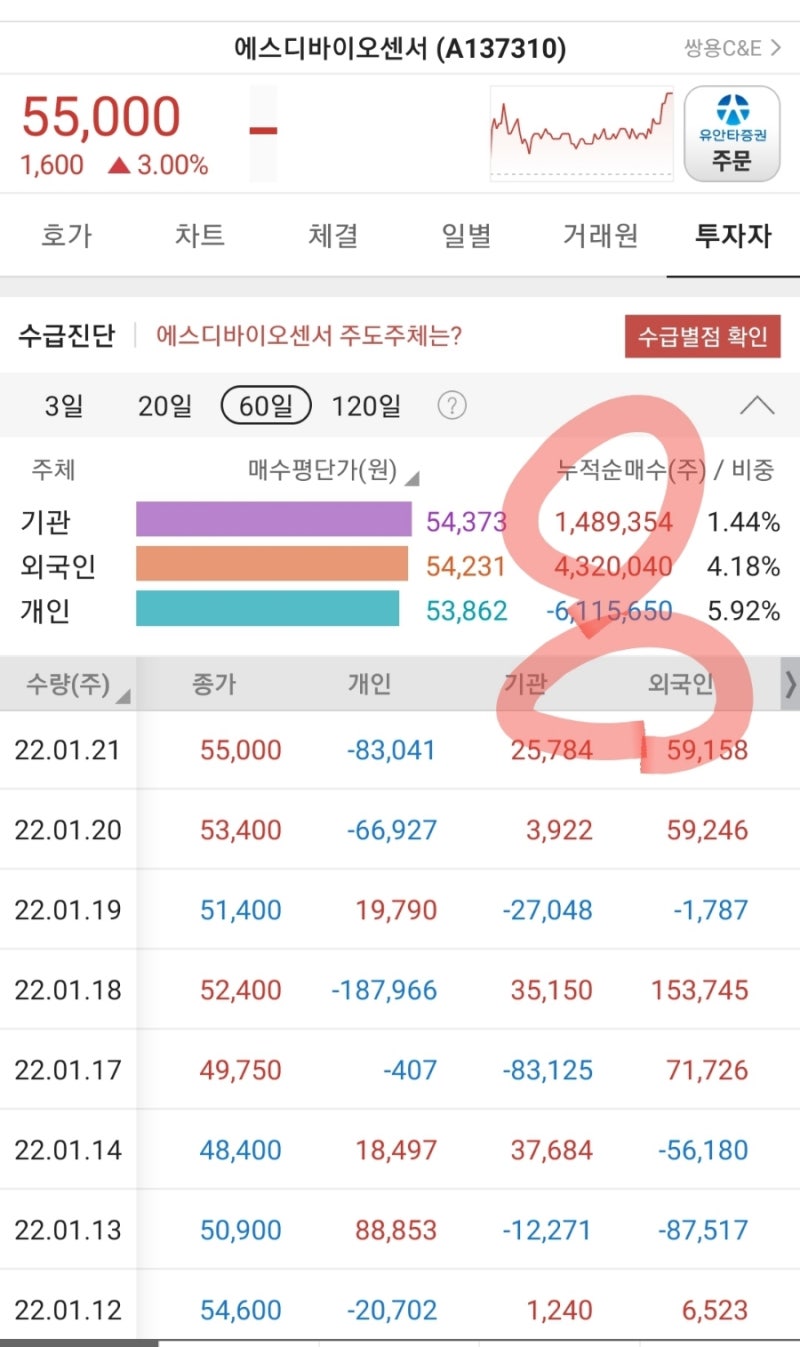The width and height of the screenshot is (800, 1347).
Task: Select the 체결 tab
Action: coord(332,235)
